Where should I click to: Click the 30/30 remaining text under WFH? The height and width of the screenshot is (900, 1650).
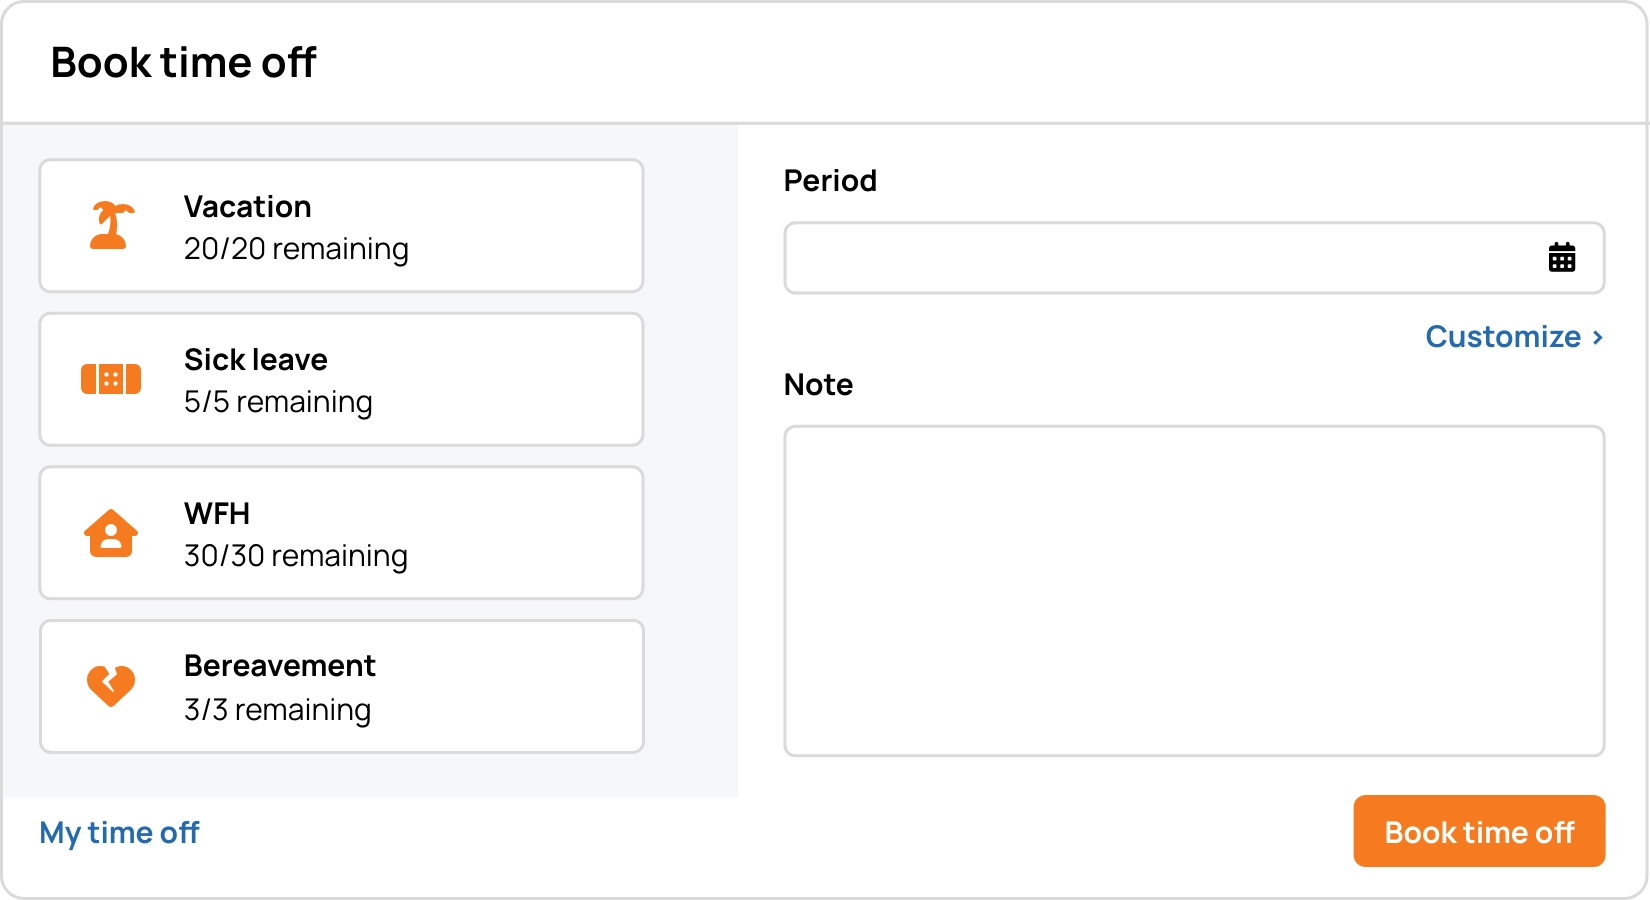(x=296, y=556)
